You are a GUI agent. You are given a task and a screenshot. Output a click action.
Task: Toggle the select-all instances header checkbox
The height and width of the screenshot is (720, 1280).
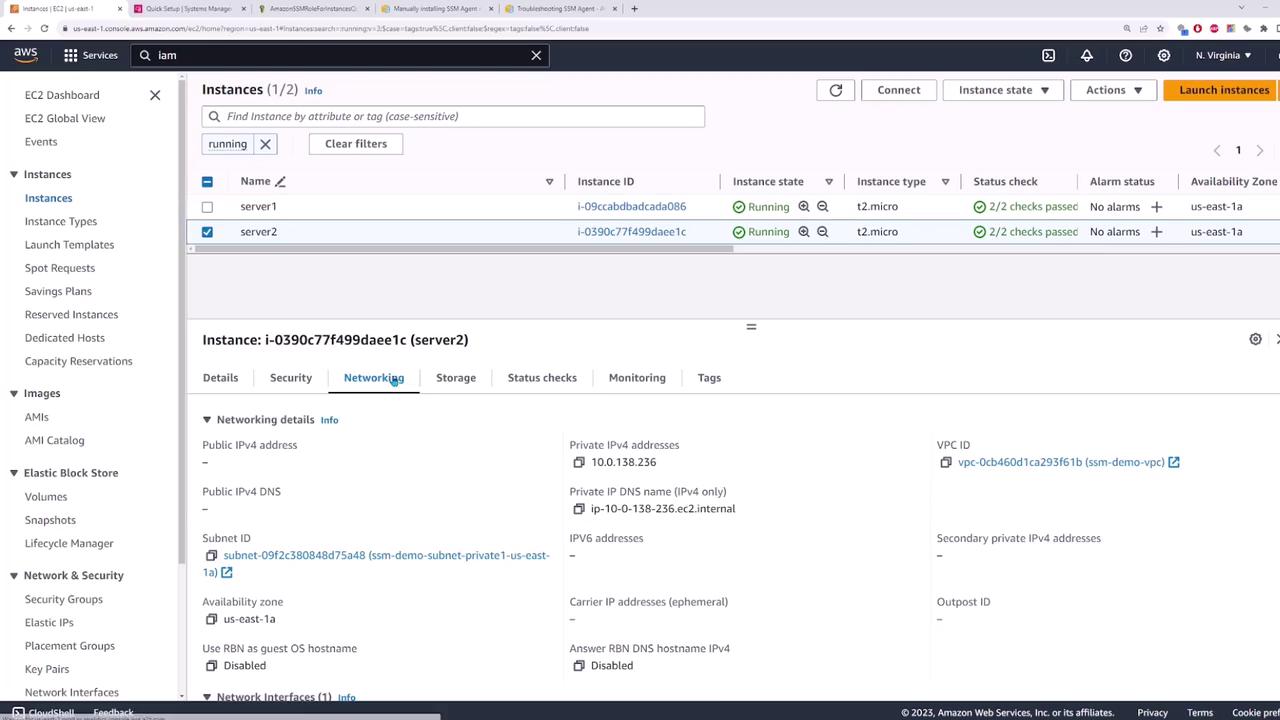point(207,182)
